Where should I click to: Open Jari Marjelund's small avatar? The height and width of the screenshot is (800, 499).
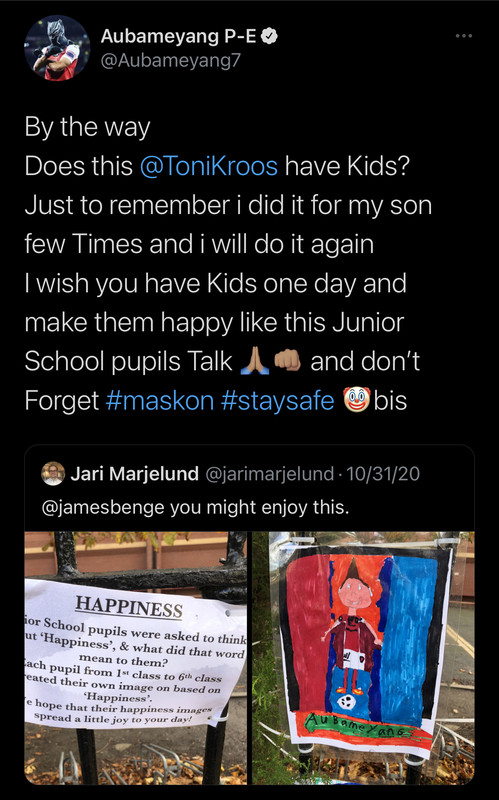pos(53,473)
